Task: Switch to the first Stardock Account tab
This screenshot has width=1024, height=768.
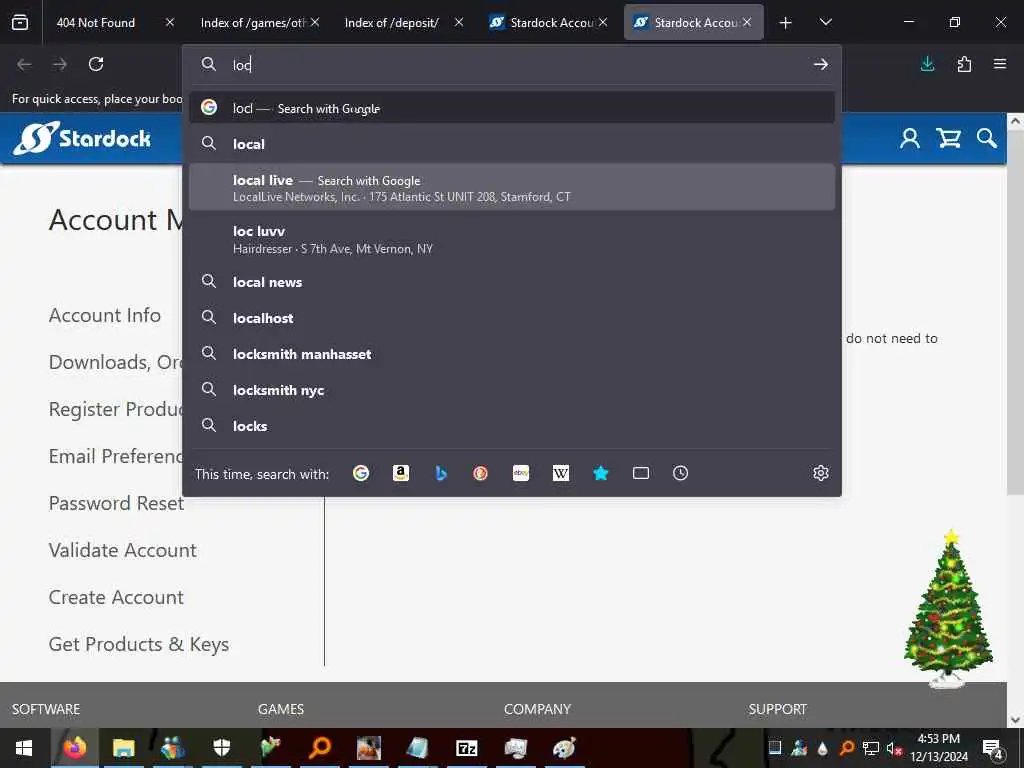Action: coord(542,22)
